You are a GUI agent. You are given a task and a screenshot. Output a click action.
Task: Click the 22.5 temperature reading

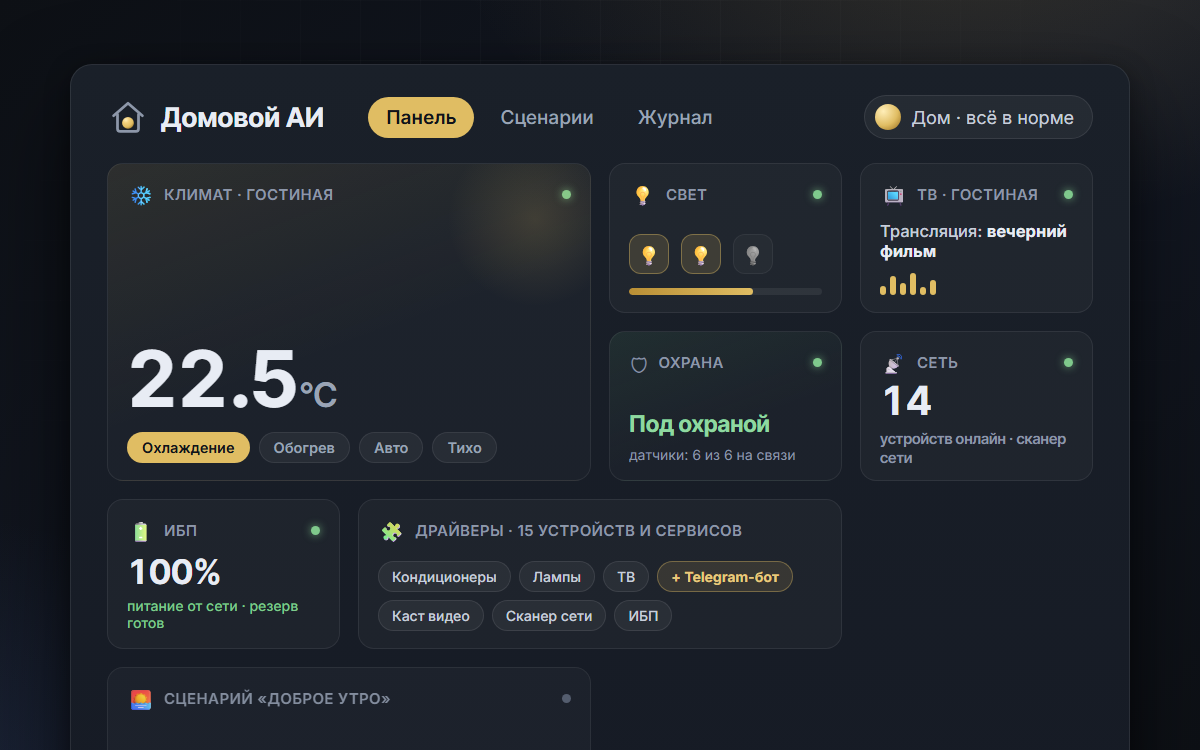(214, 379)
